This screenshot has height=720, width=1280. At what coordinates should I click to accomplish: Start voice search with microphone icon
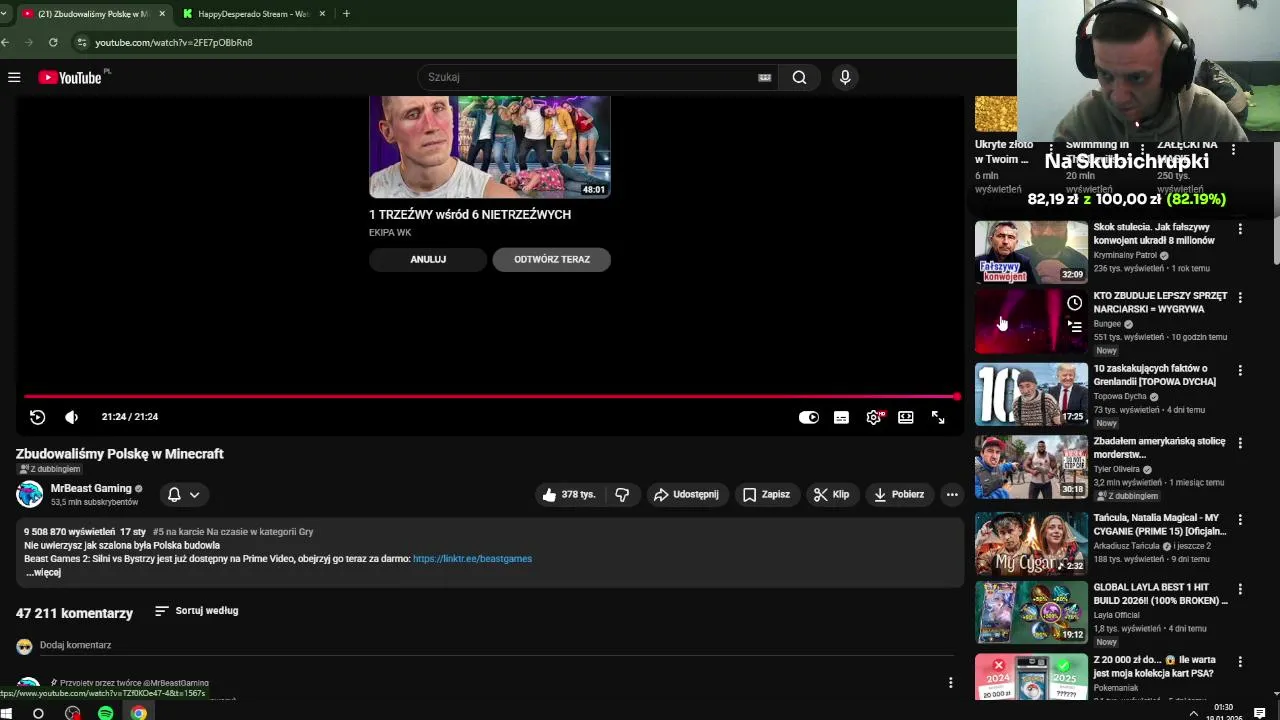(x=845, y=77)
